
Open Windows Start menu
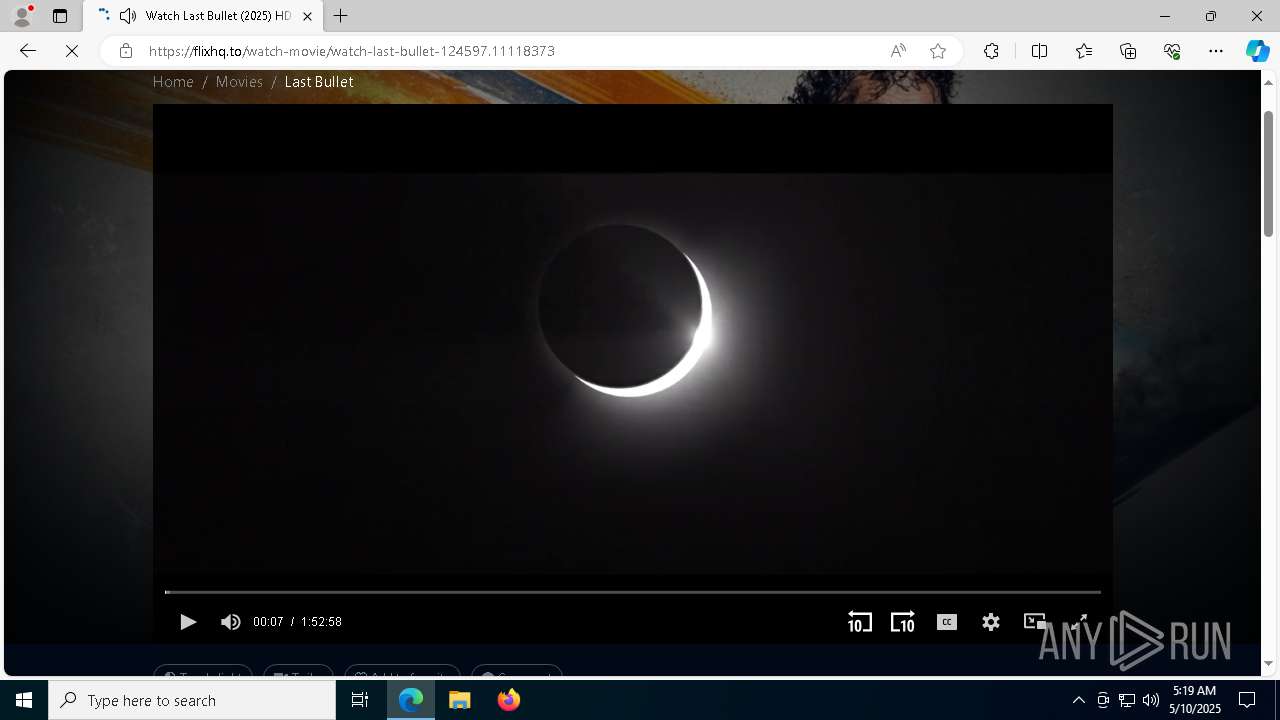[24, 700]
